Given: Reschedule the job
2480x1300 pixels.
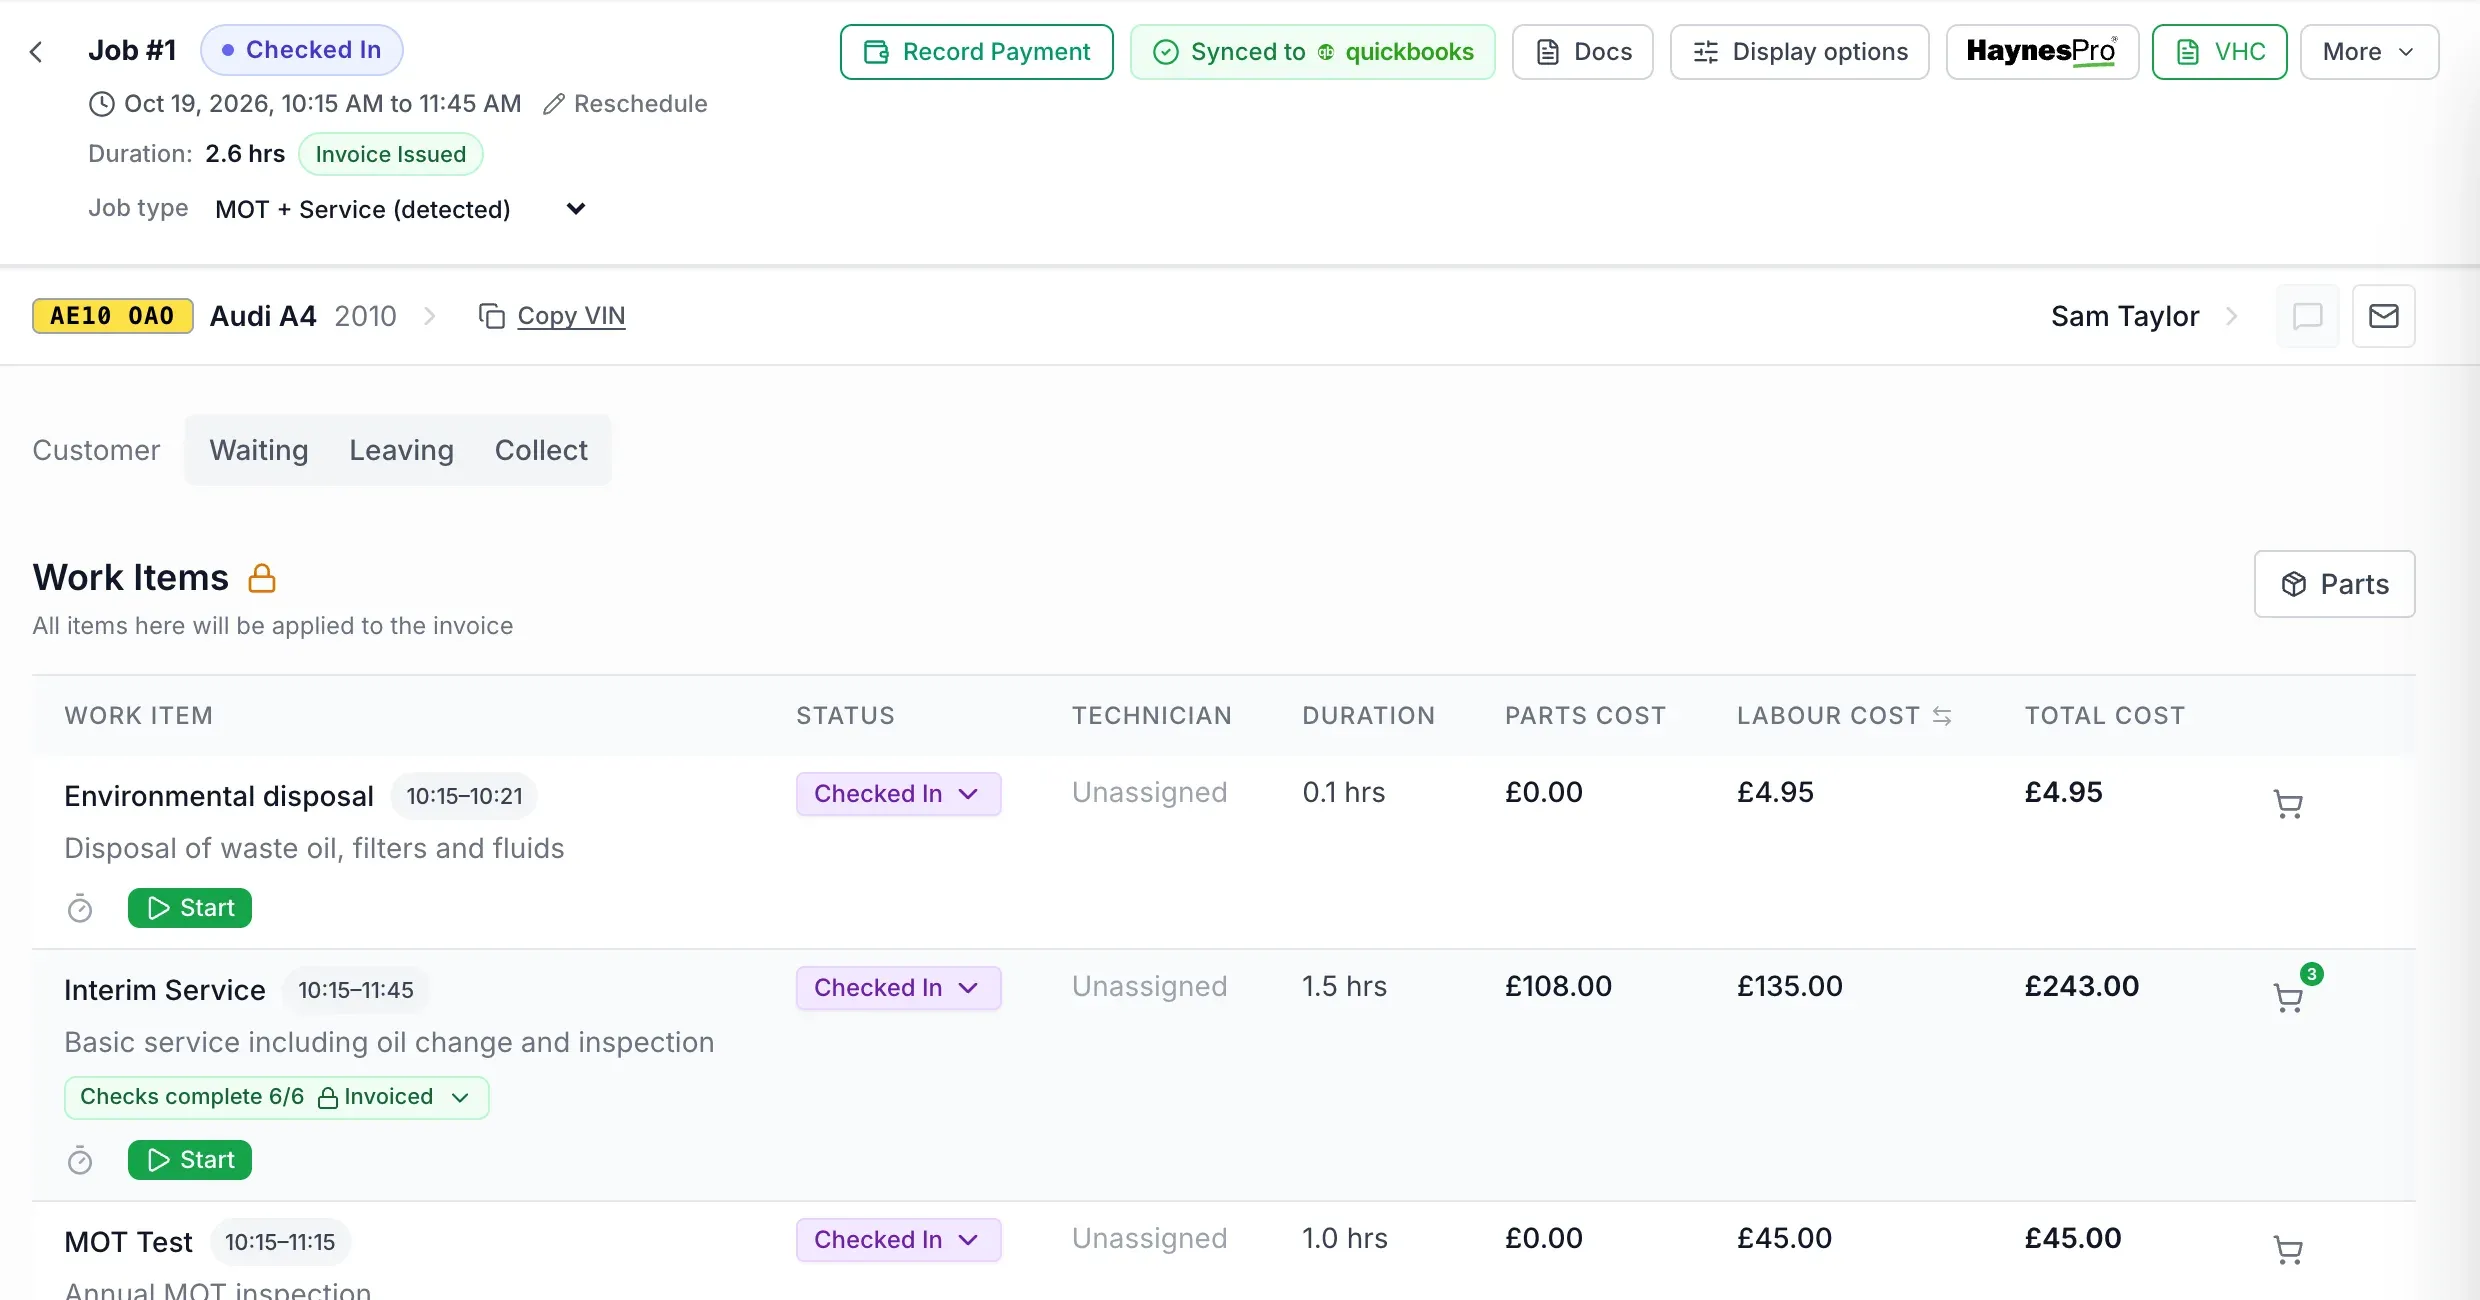Looking at the screenshot, I should (x=625, y=104).
